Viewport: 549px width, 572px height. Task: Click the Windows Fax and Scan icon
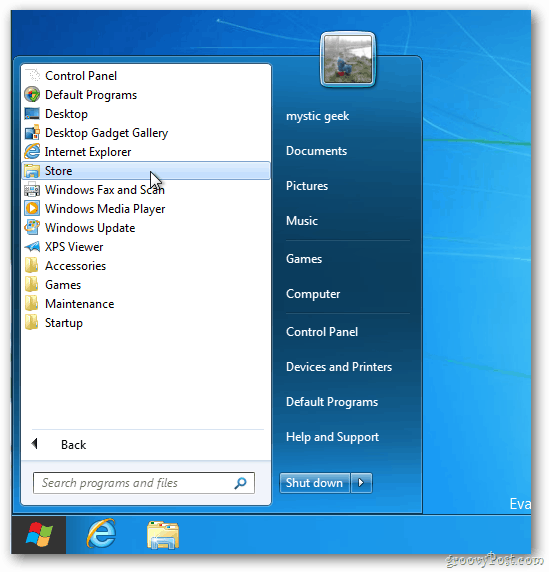pos(32,190)
